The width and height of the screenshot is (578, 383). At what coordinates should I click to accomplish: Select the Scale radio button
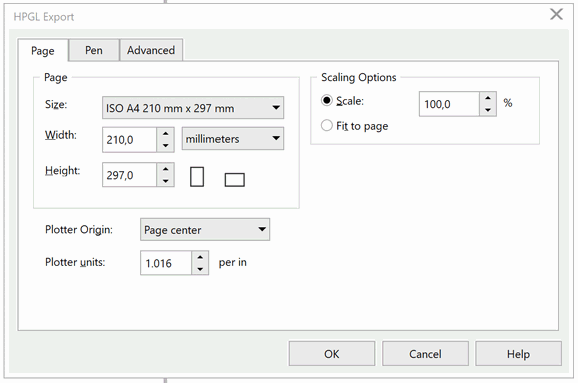(x=327, y=100)
